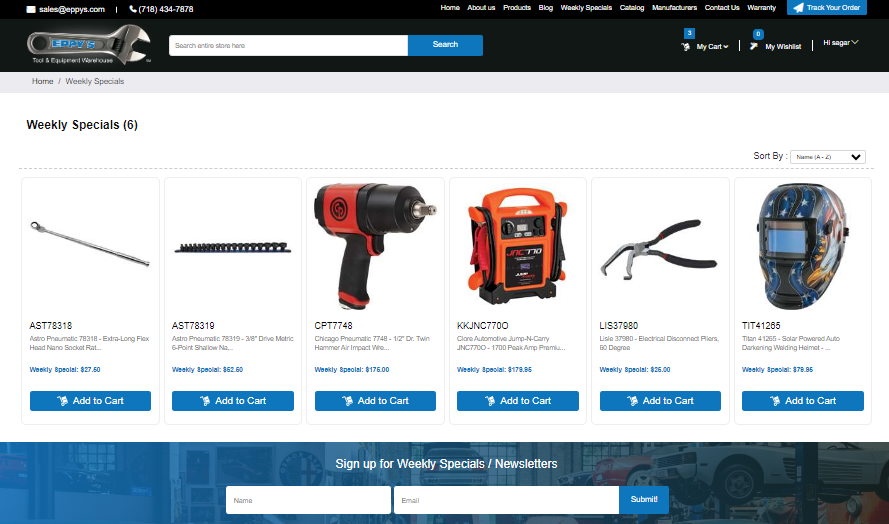Click the envelope icon beside sales email

click(31, 9)
